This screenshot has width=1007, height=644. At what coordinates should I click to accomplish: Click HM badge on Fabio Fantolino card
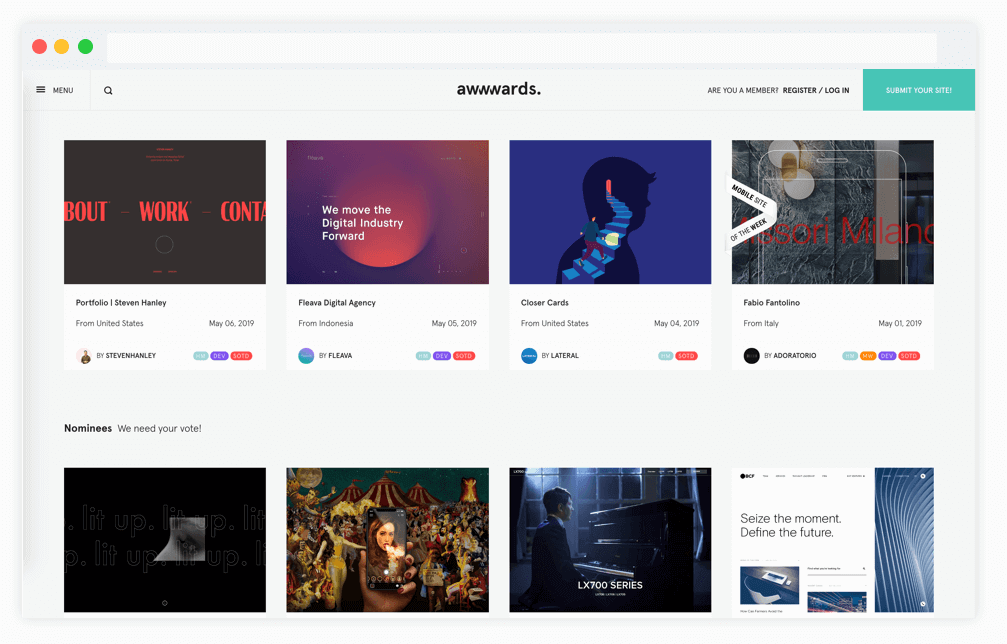pyautogui.click(x=850, y=356)
